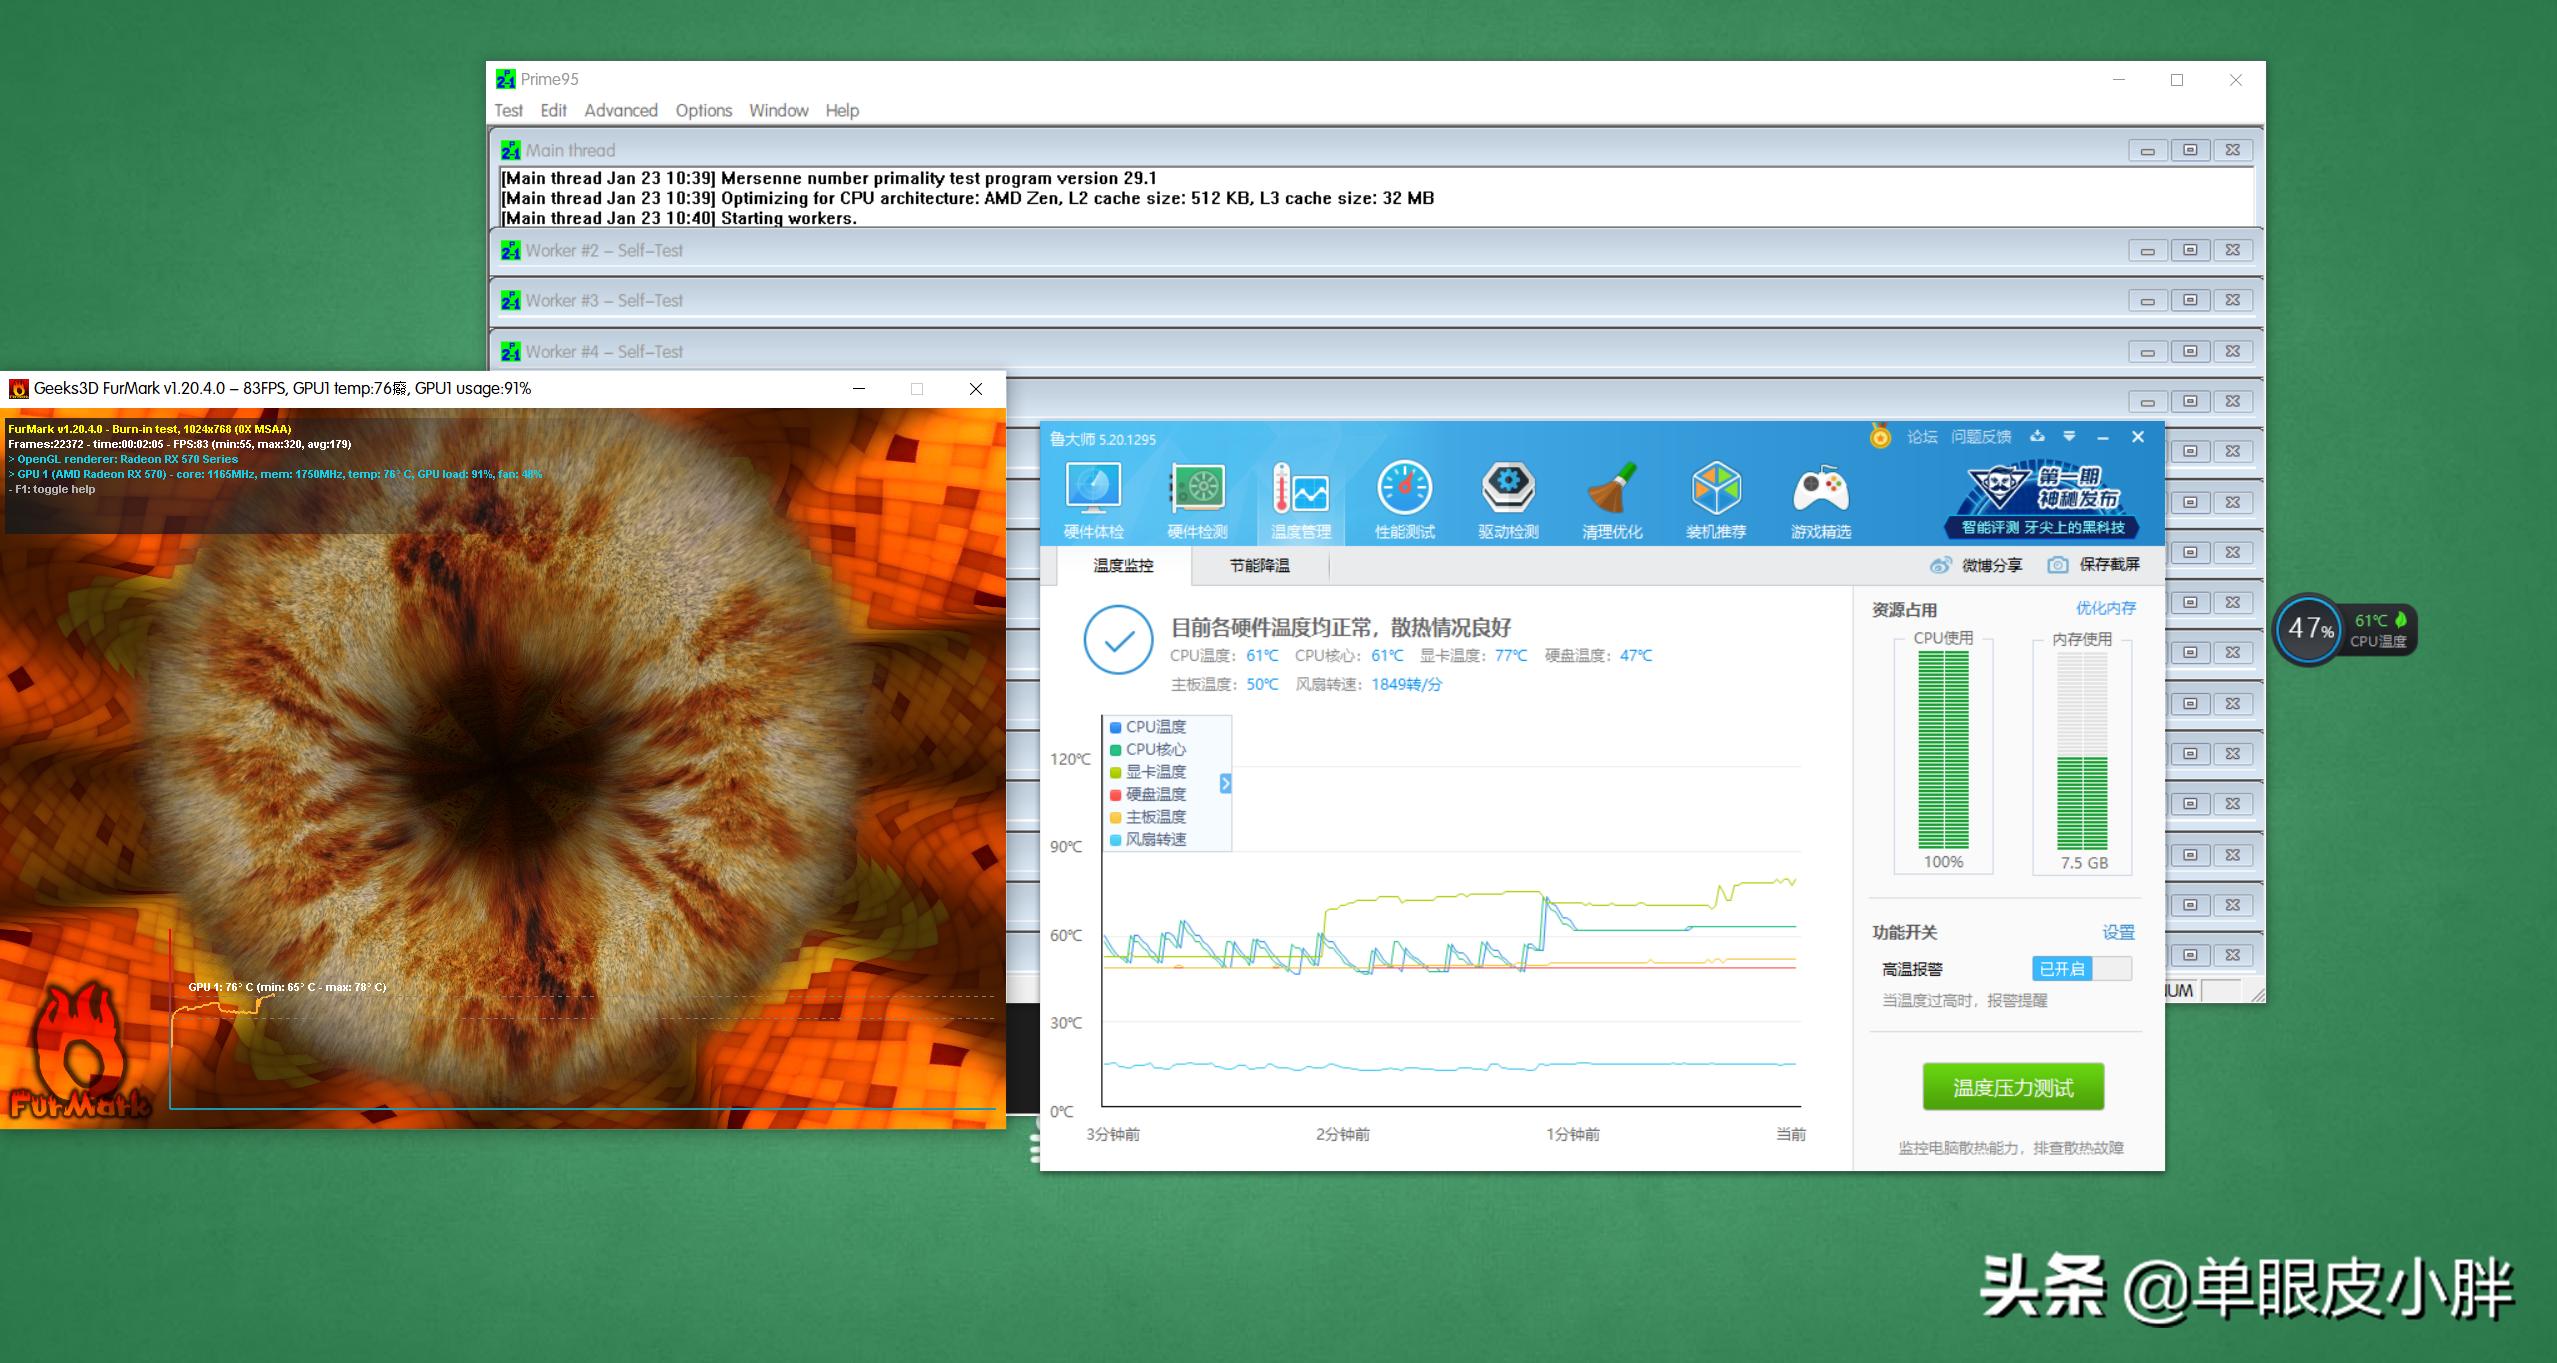Toggle 风扇转速 legend entry in chart
The height and width of the screenshot is (1363, 2557).
coord(1155,839)
